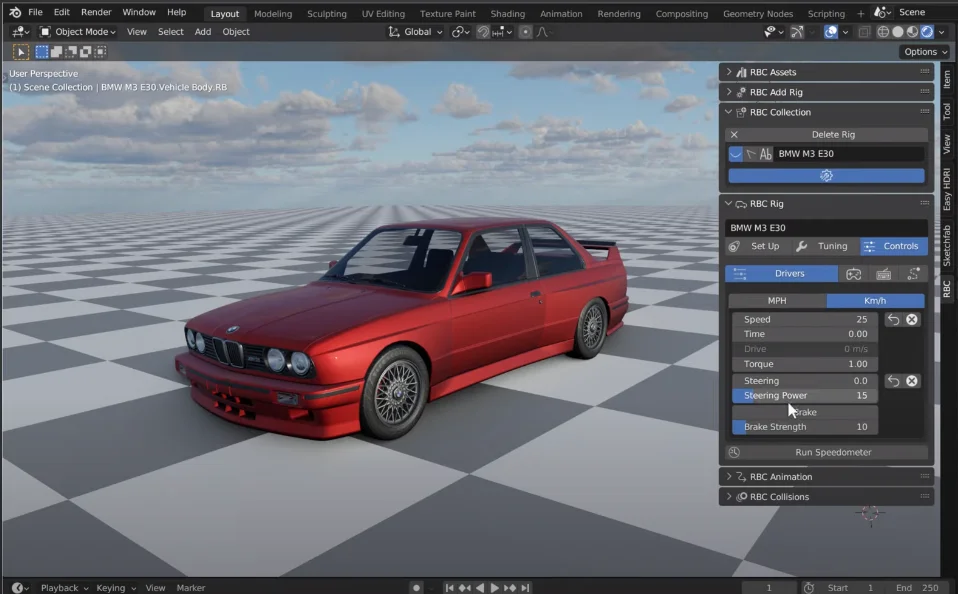Open Global transform orientation dropdown

click(415, 32)
